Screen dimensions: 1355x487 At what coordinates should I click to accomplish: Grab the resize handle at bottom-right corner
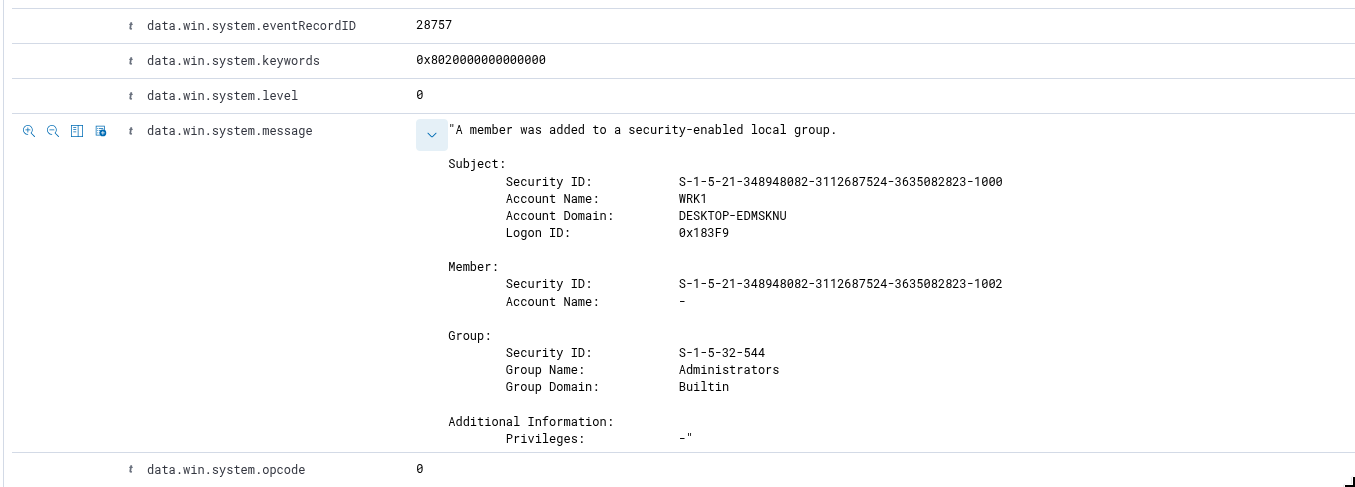(x=1349, y=481)
